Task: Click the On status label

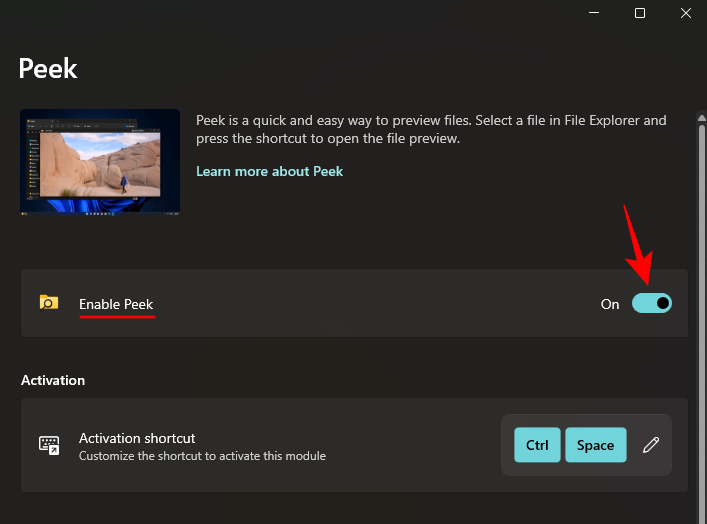Action: [610, 304]
